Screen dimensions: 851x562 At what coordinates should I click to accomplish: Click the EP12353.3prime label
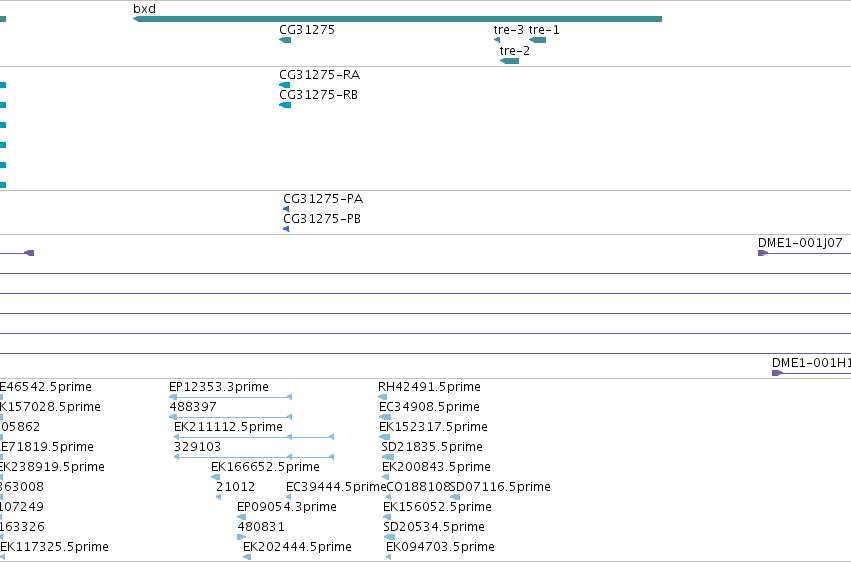tap(219, 387)
